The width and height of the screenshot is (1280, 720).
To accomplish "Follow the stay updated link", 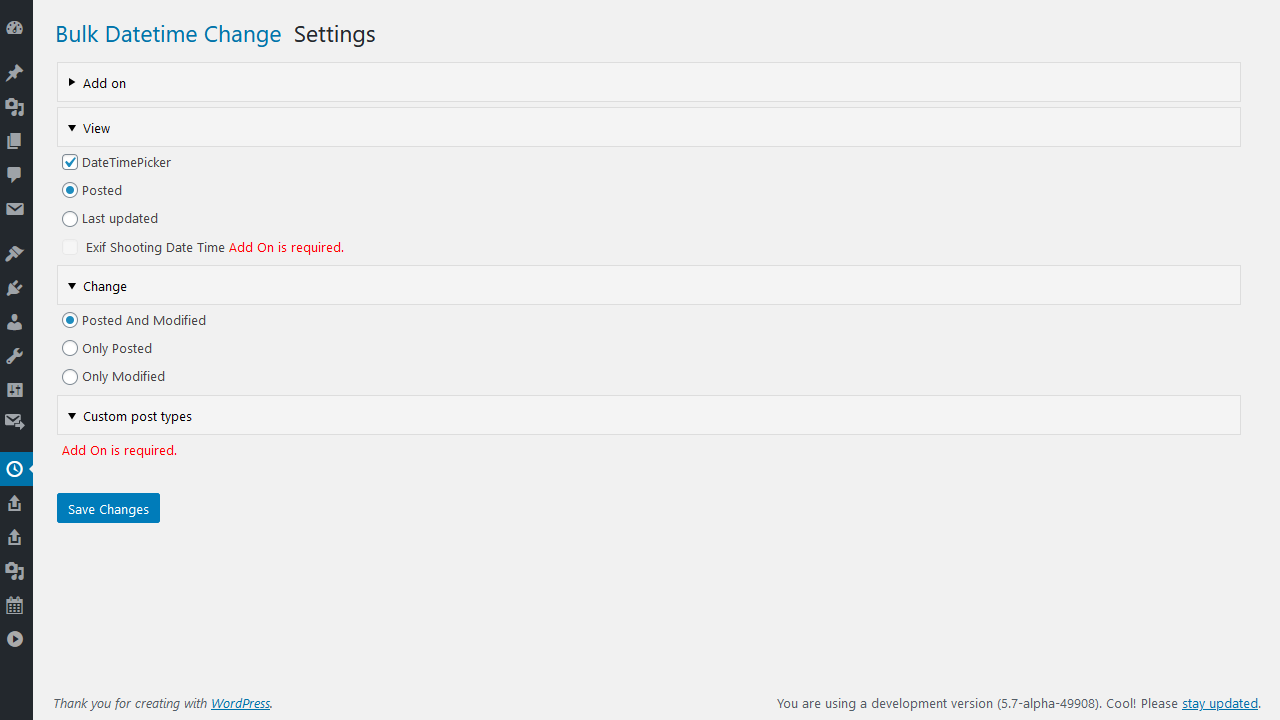I will [1220, 703].
